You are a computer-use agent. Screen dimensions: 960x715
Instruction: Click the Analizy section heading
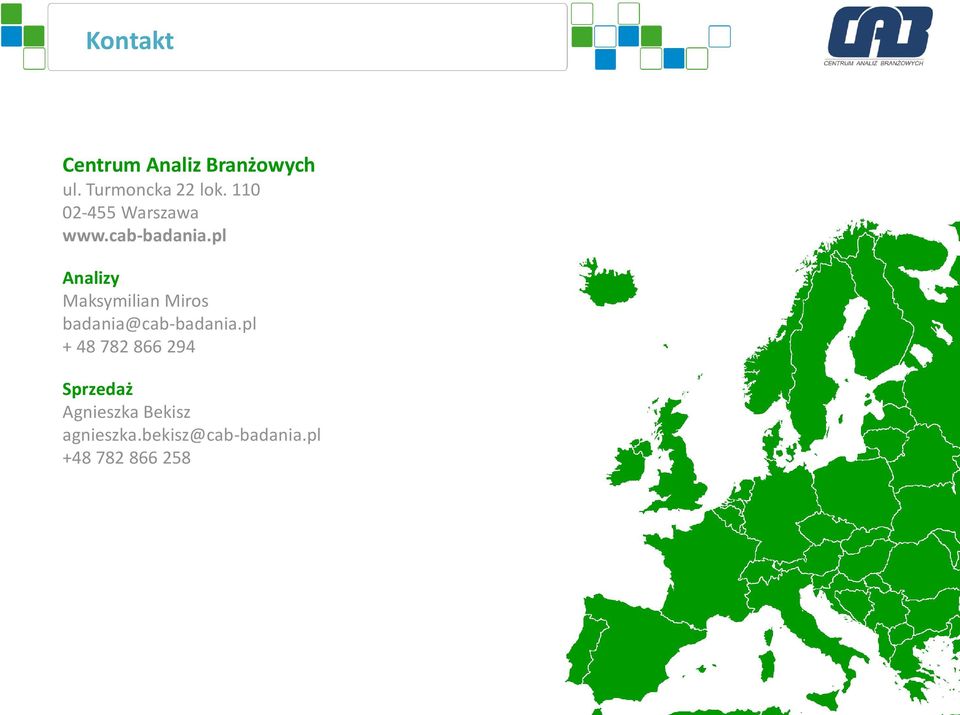(91, 278)
